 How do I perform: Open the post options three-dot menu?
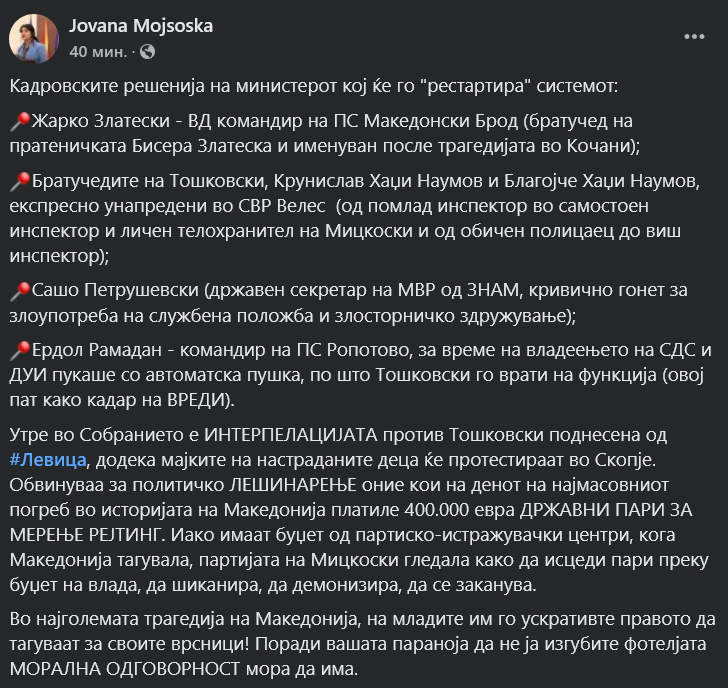click(x=694, y=36)
